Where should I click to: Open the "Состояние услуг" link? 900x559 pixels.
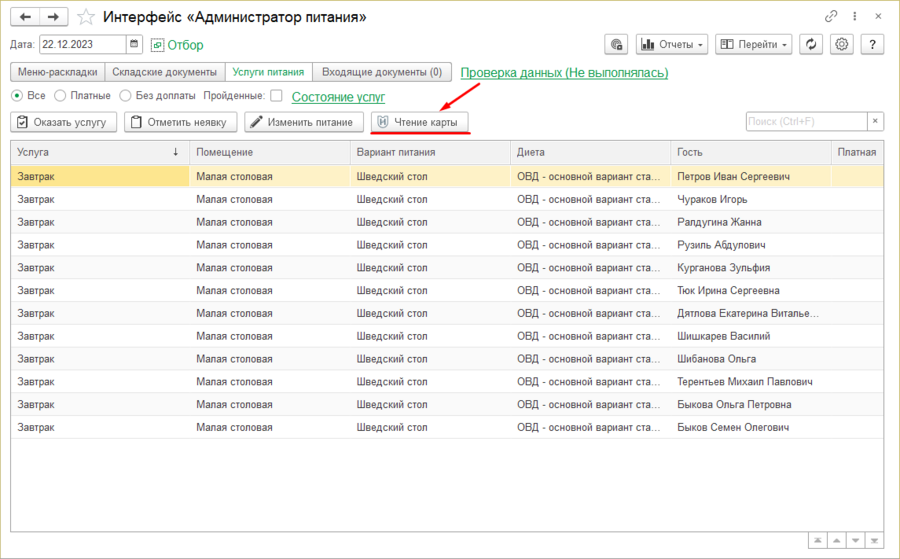point(338,97)
